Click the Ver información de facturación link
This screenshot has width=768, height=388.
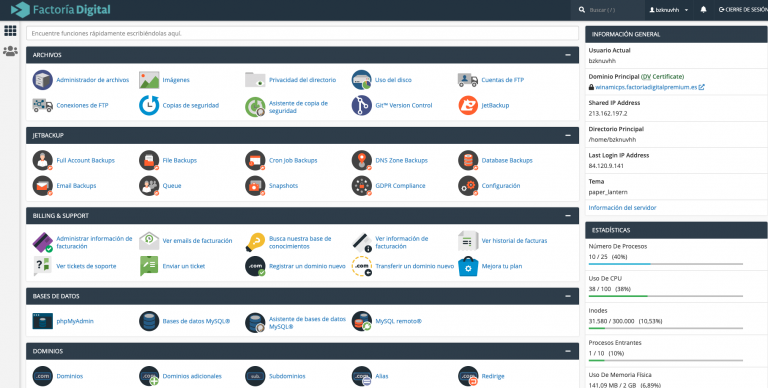(402, 242)
